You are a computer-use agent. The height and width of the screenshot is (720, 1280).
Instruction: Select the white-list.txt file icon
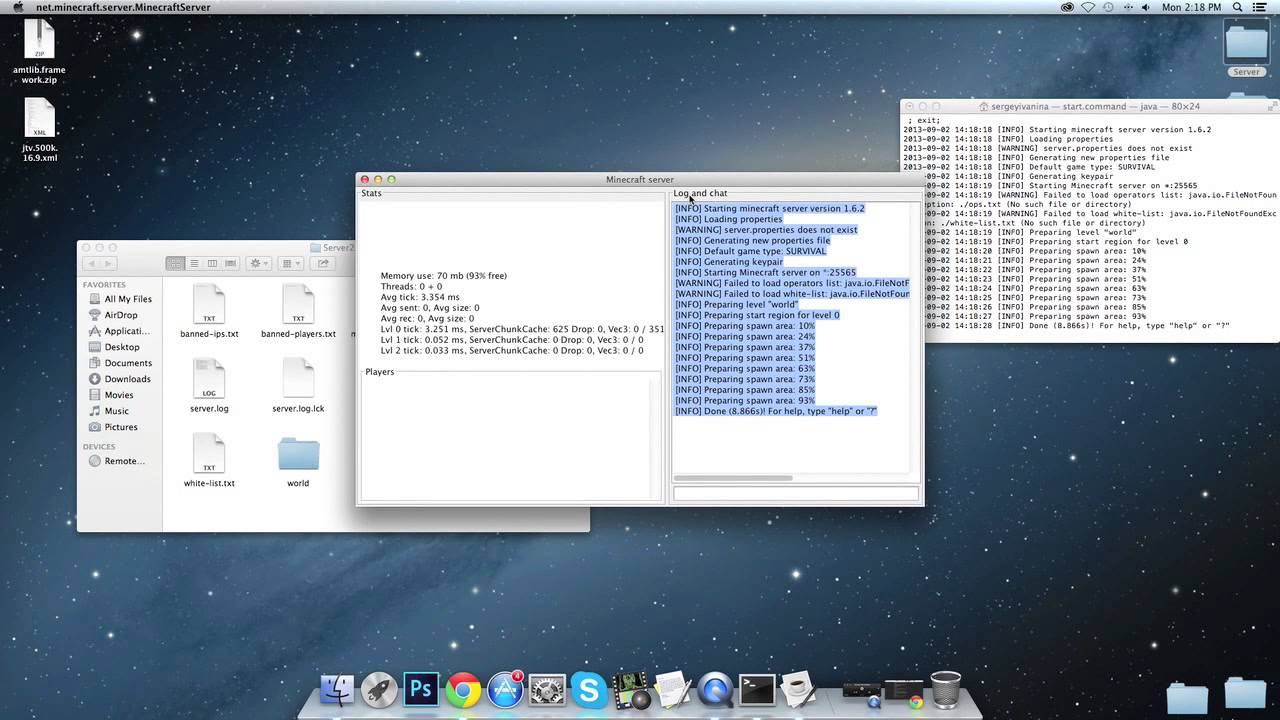[209, 454]
